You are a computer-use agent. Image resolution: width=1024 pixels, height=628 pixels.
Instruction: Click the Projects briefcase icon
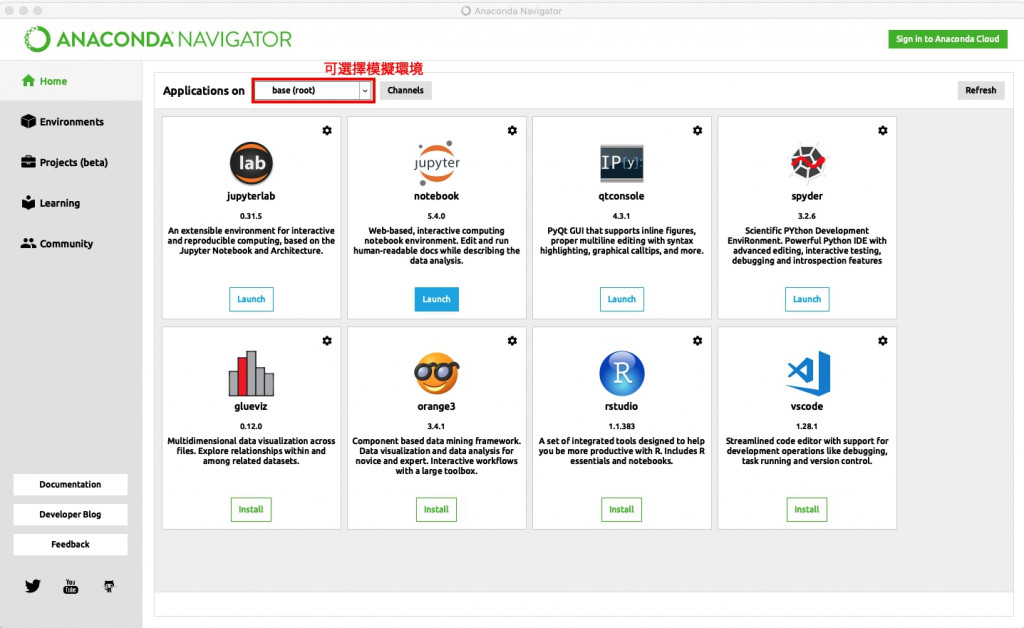(x=28, y=162)
